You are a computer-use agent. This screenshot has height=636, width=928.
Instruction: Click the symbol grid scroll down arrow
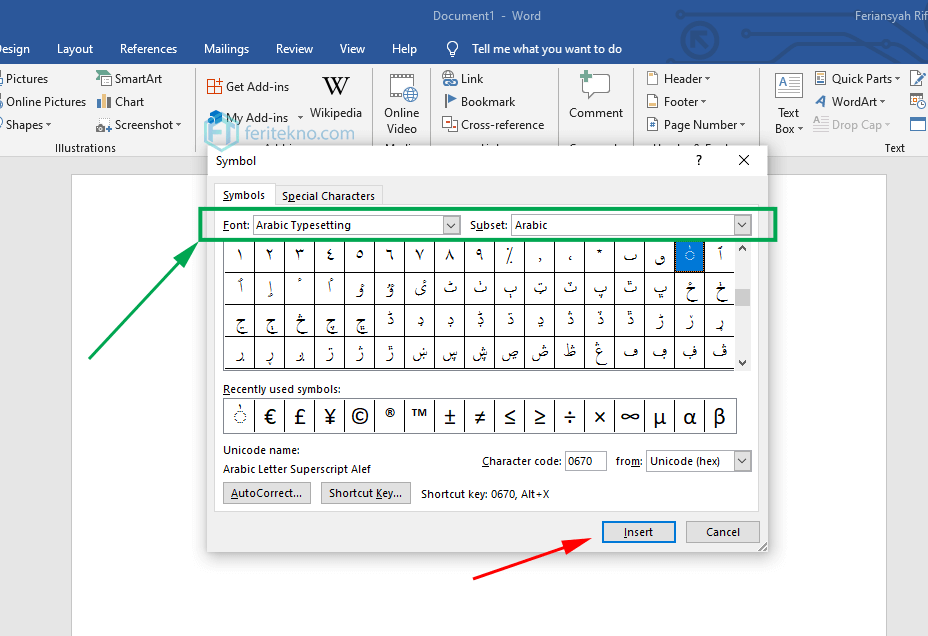pyautogui.click(x=743, y=363)
